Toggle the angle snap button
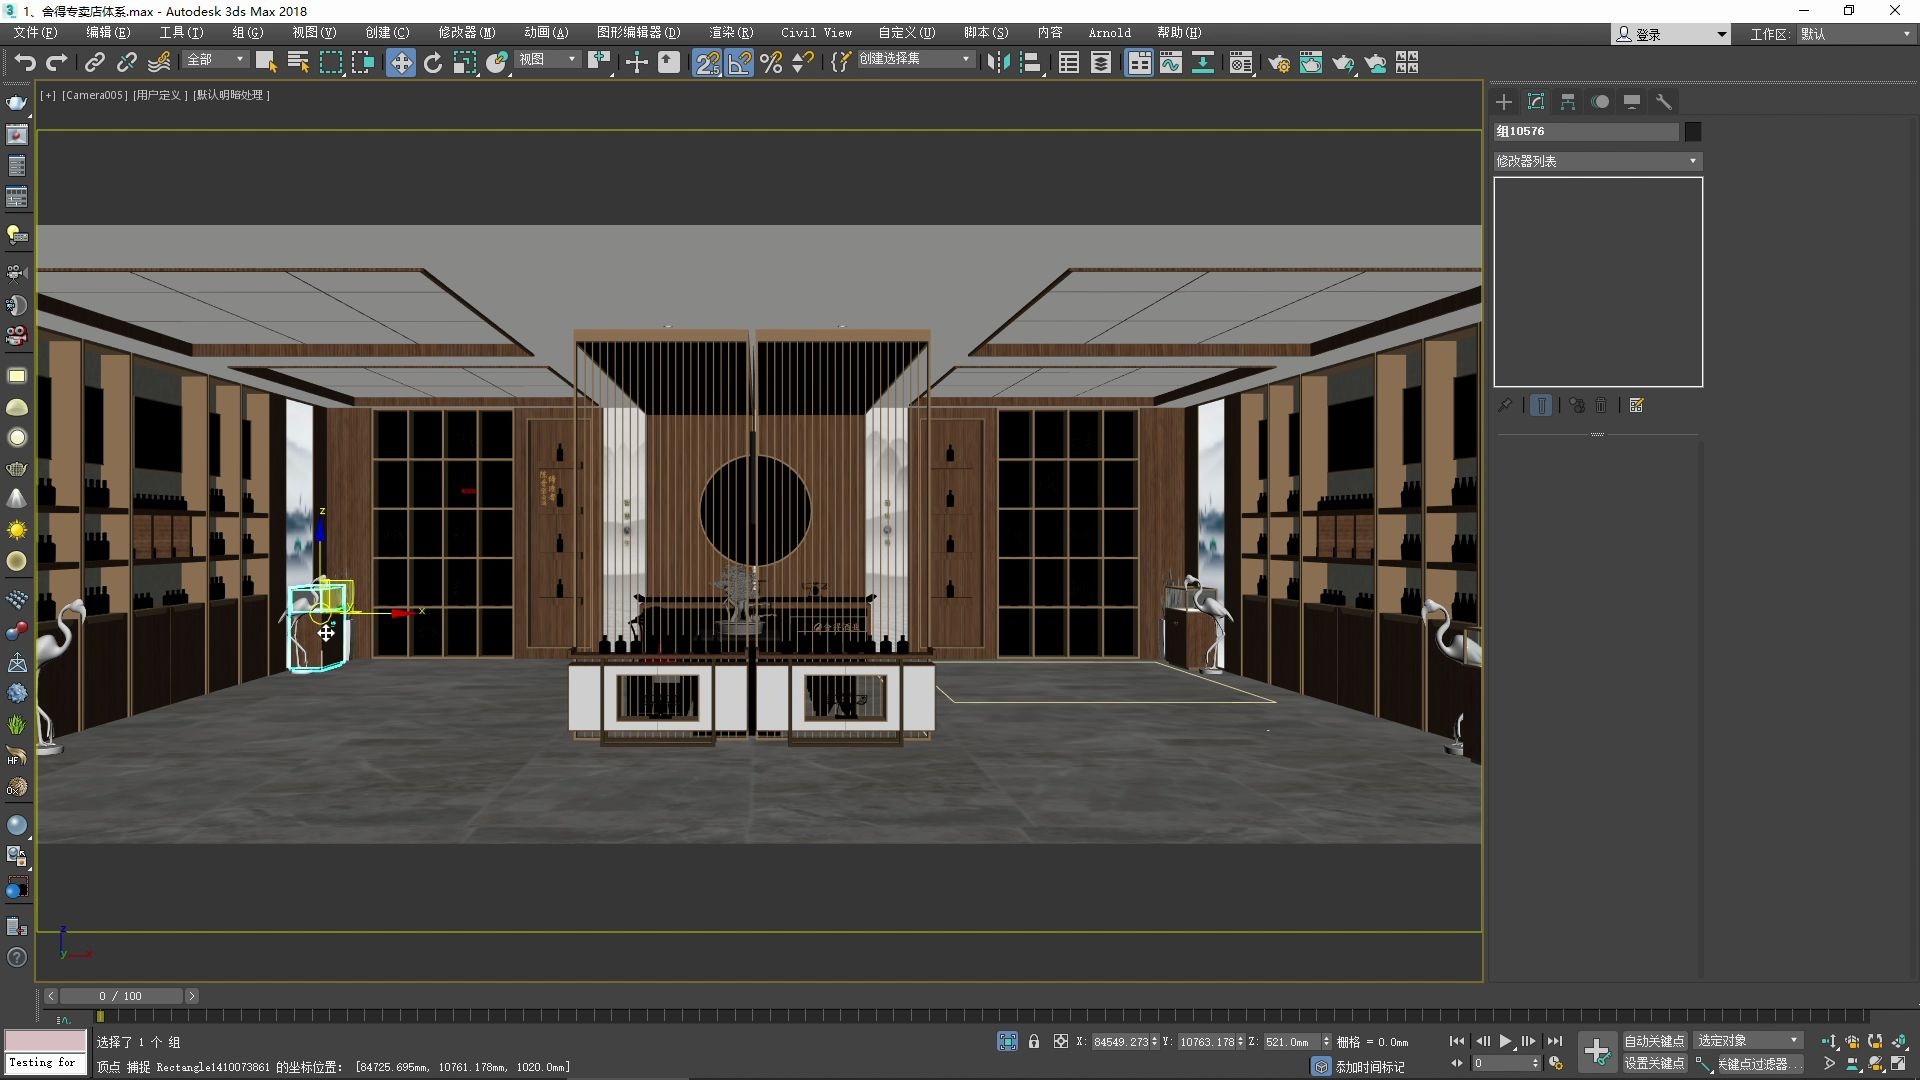Screen dimensions: 1920x1080 [739, 63]
